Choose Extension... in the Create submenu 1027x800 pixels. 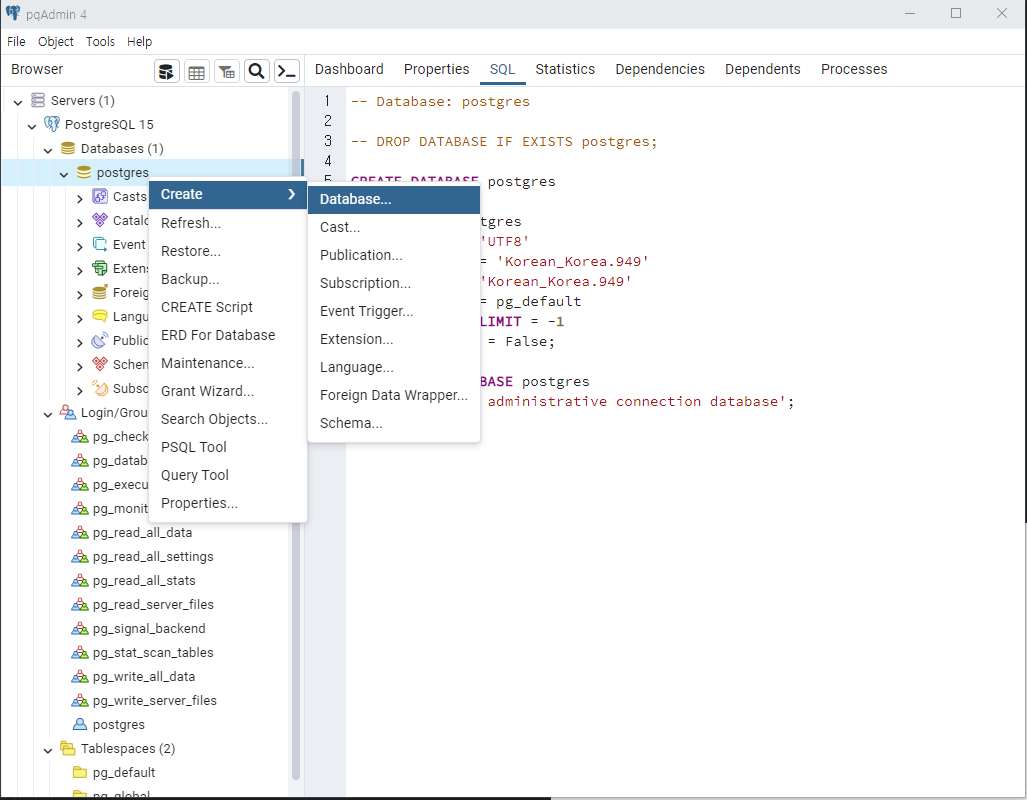click(x=394, y=339)
